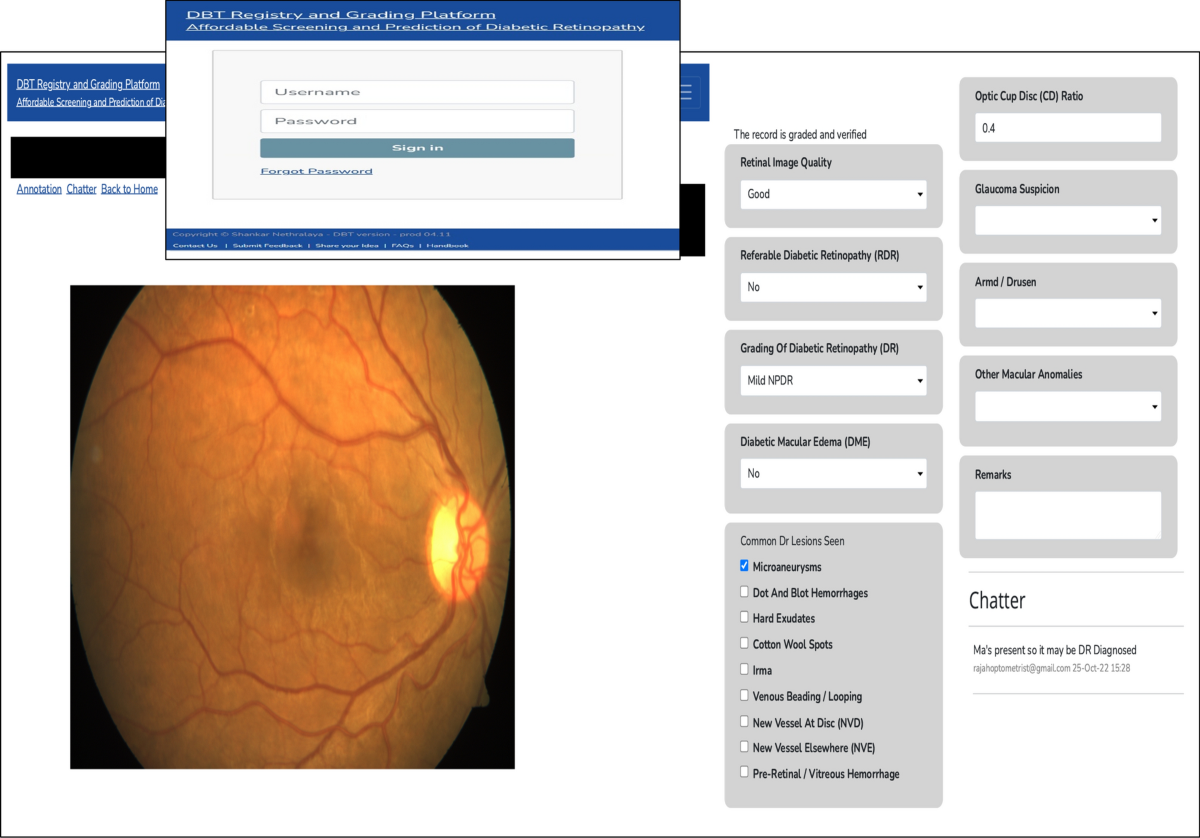Enable Pre-Retinal / Vitreous Hemorrhage checkbox

pyautogui.click(x=744, y=773)
